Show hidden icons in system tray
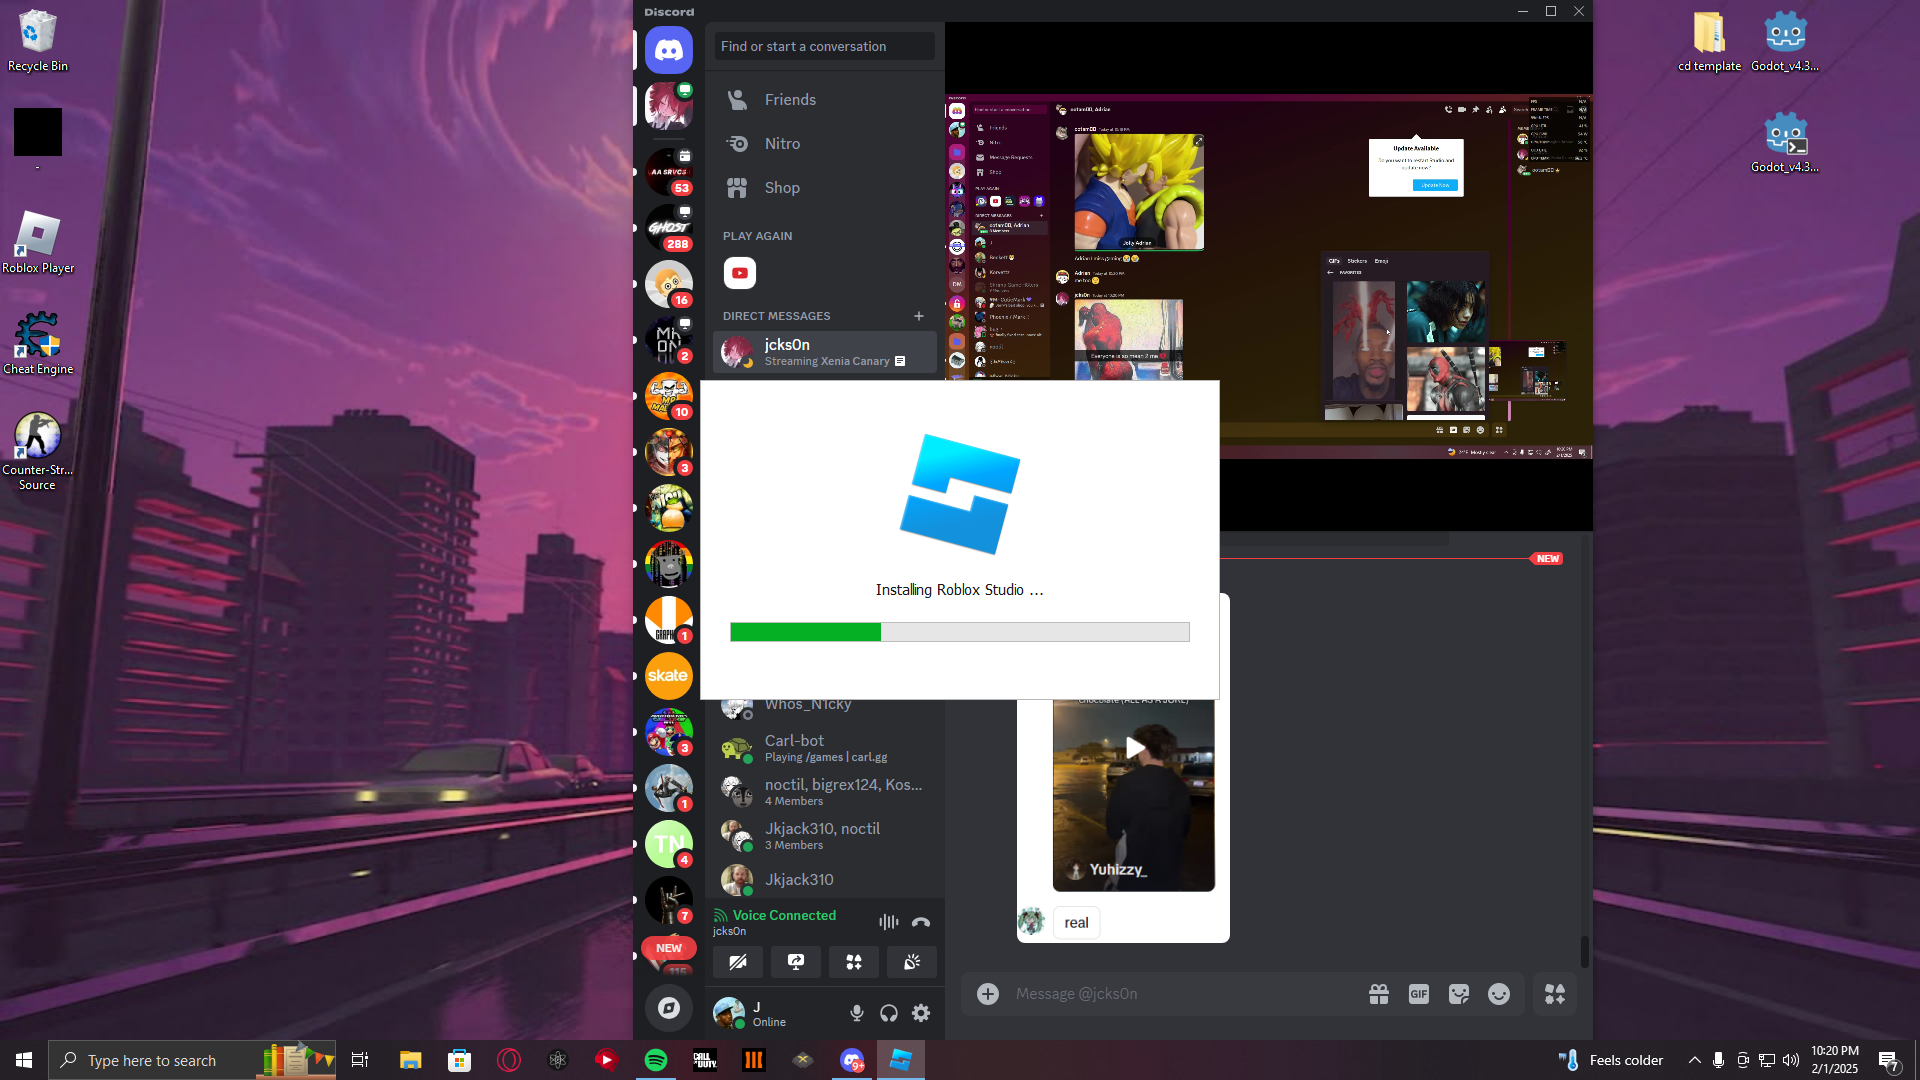This screenshot has height=1080, width=1920. [x=1694, y=1060]
